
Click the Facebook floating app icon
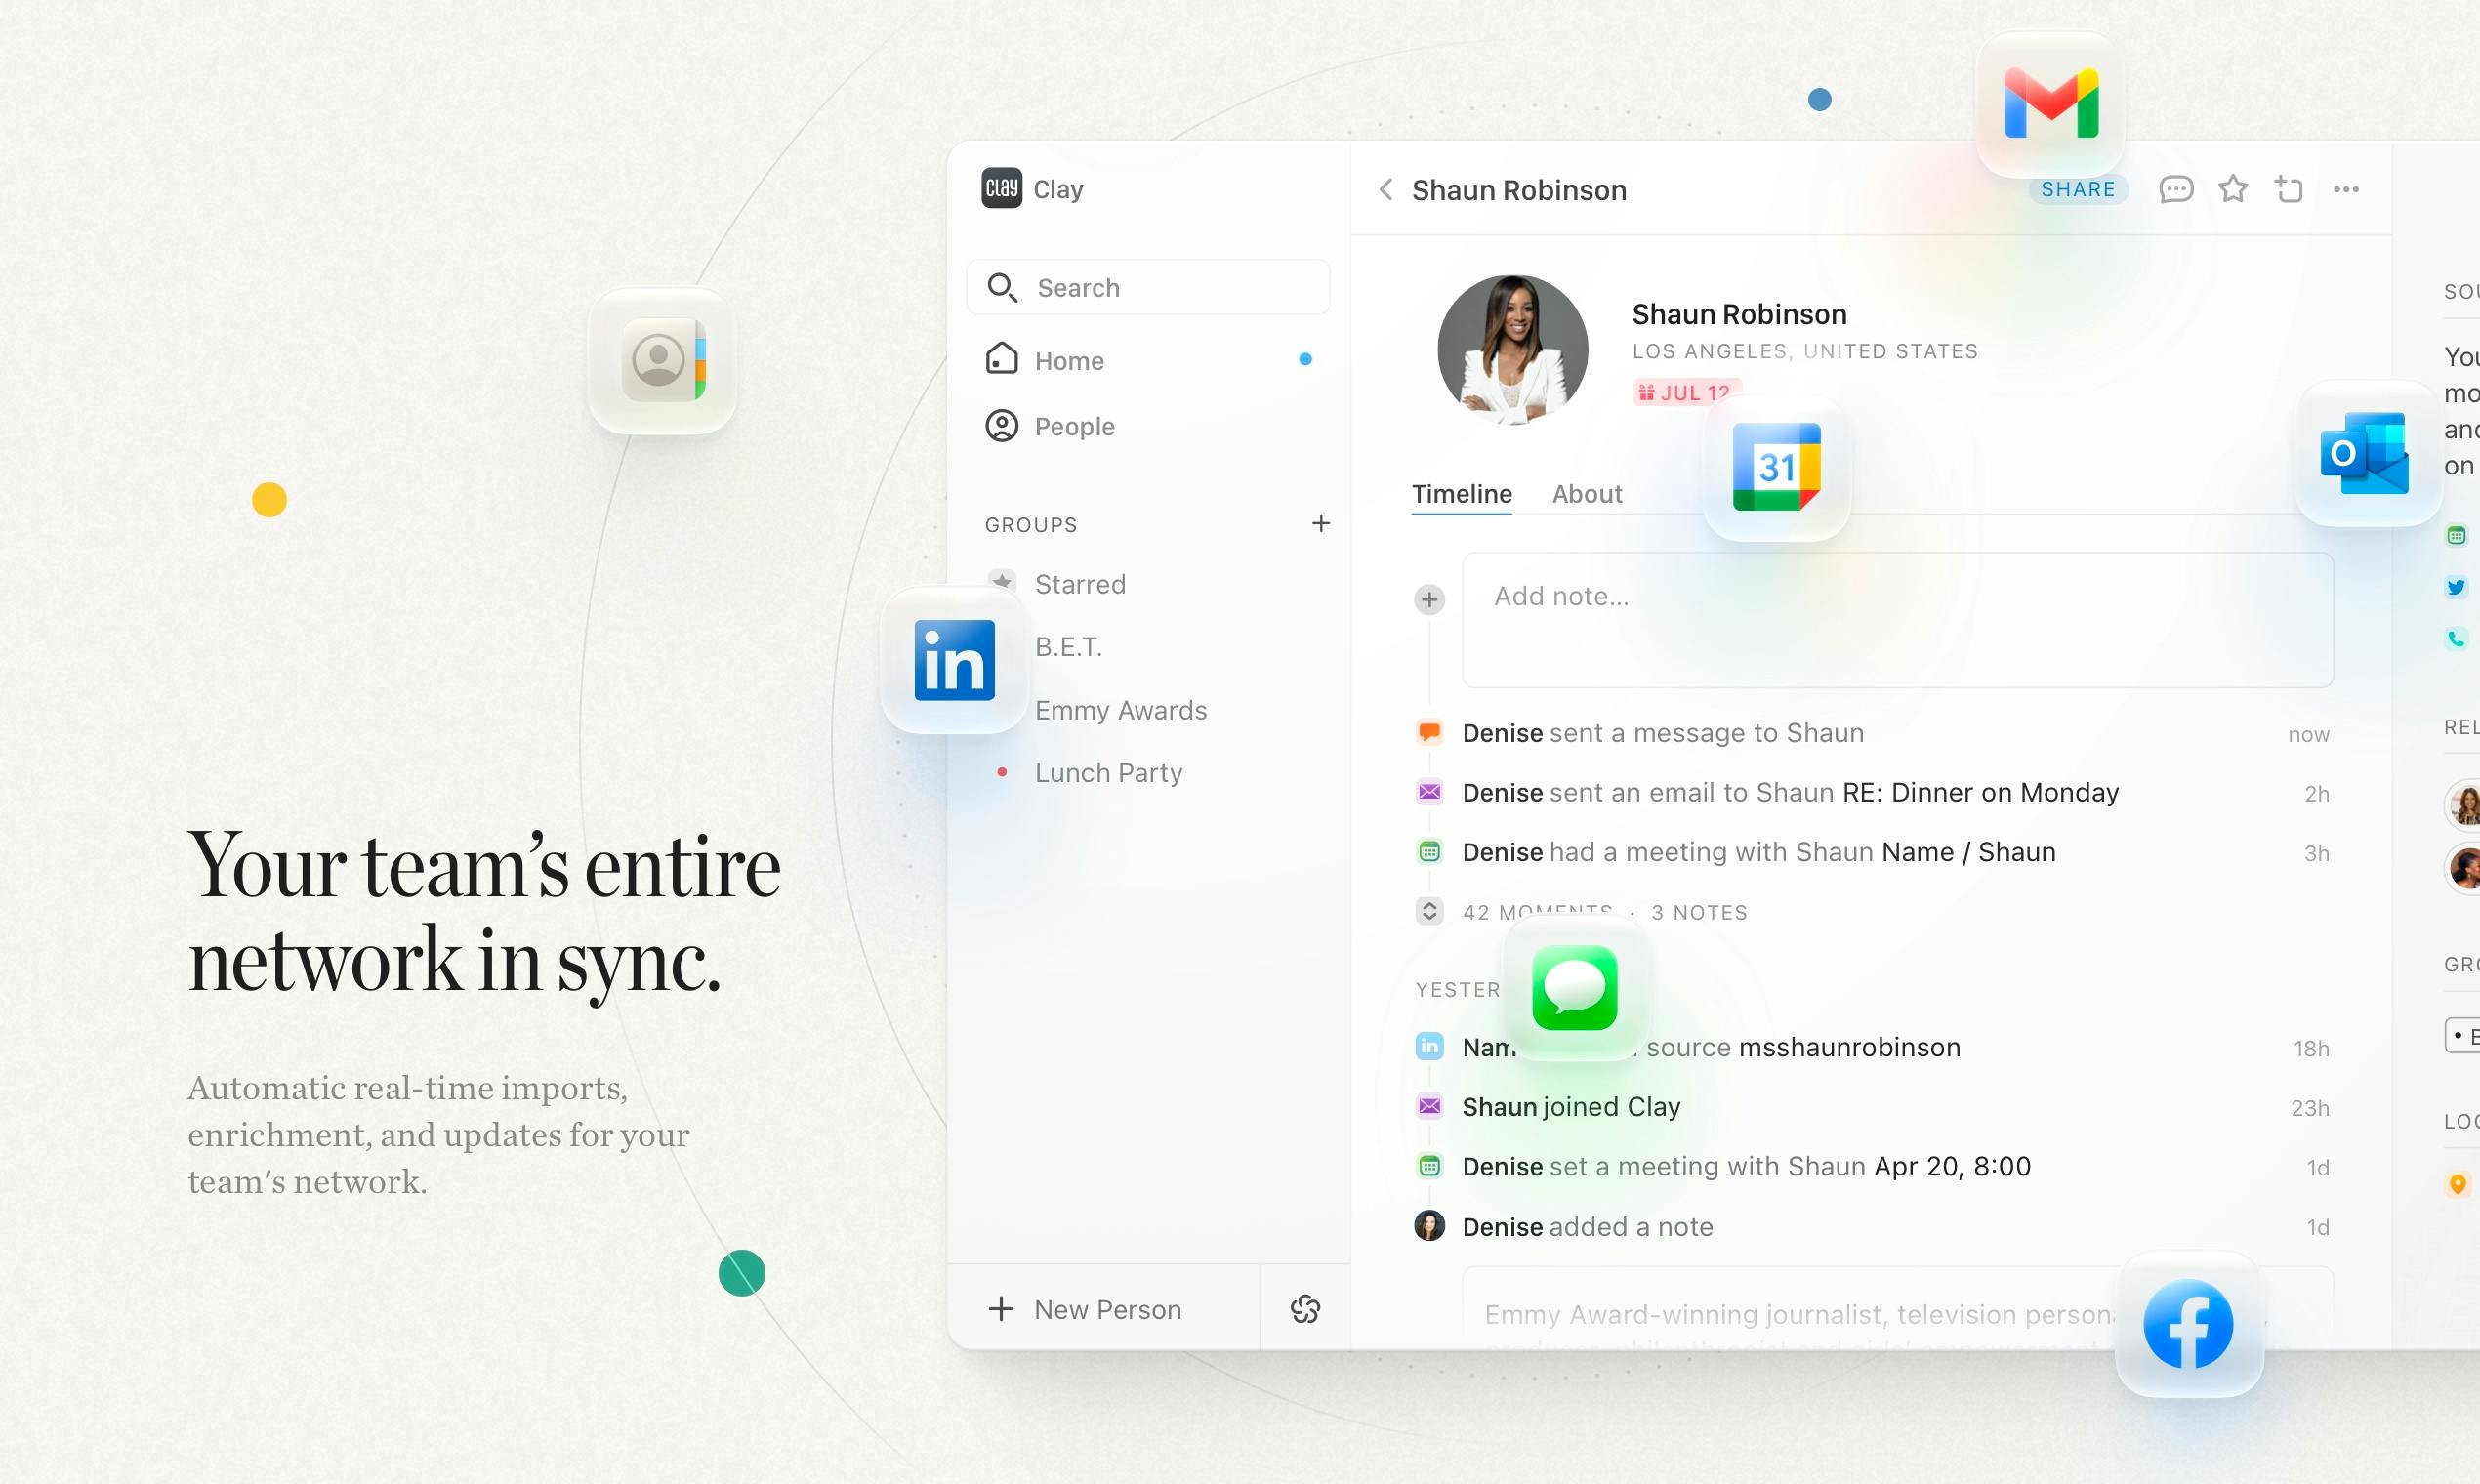pyautogui.click(x=2189, y=1324)
